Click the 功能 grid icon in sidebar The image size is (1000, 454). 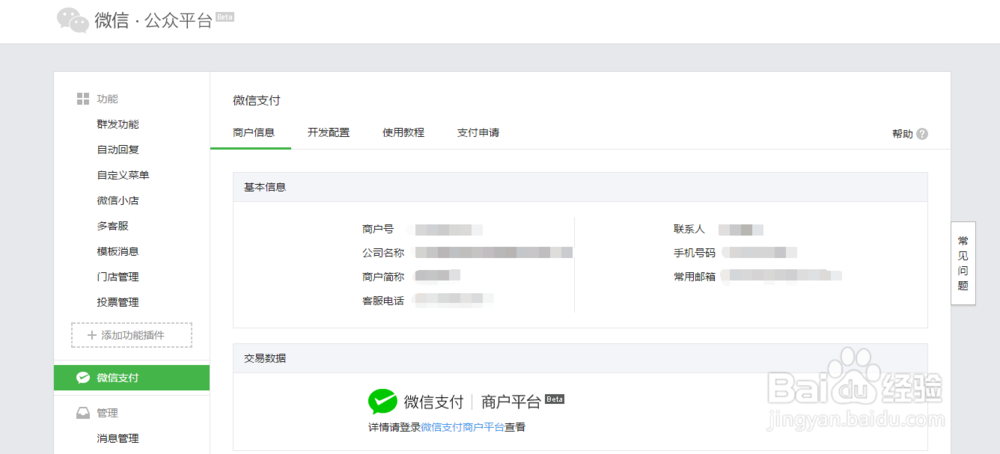82,99
